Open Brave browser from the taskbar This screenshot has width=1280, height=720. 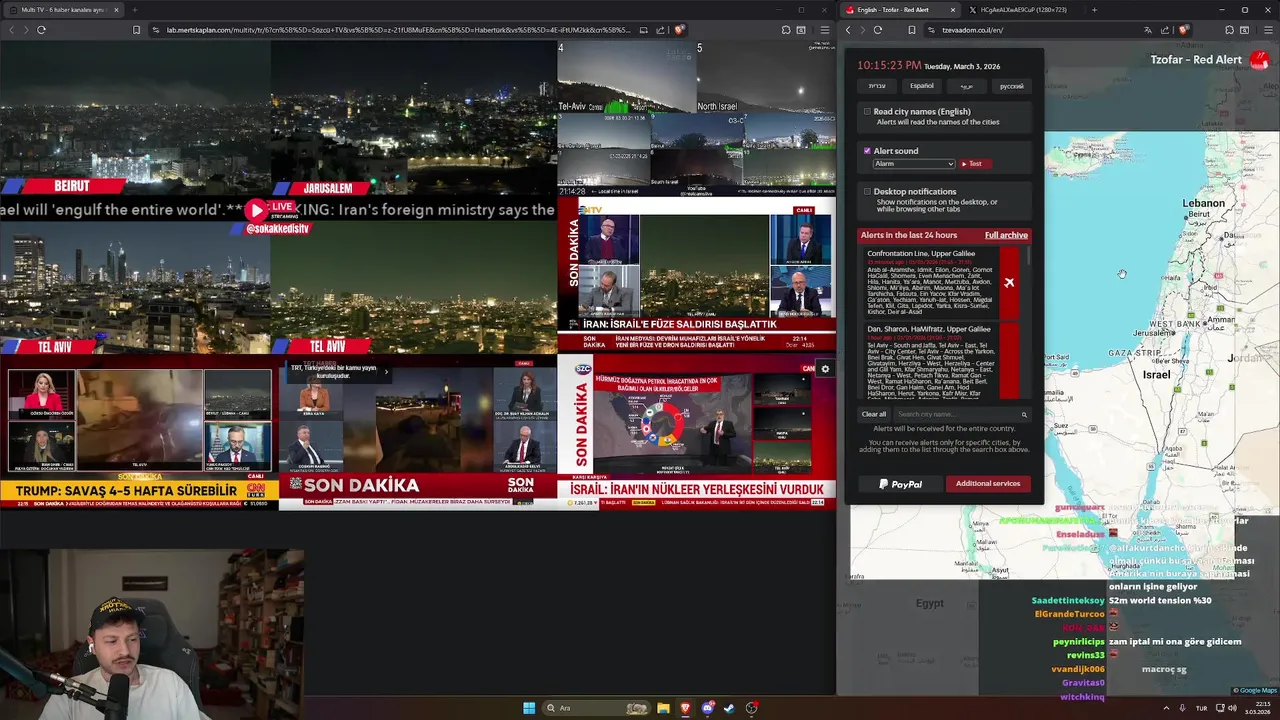coord(685,708)
